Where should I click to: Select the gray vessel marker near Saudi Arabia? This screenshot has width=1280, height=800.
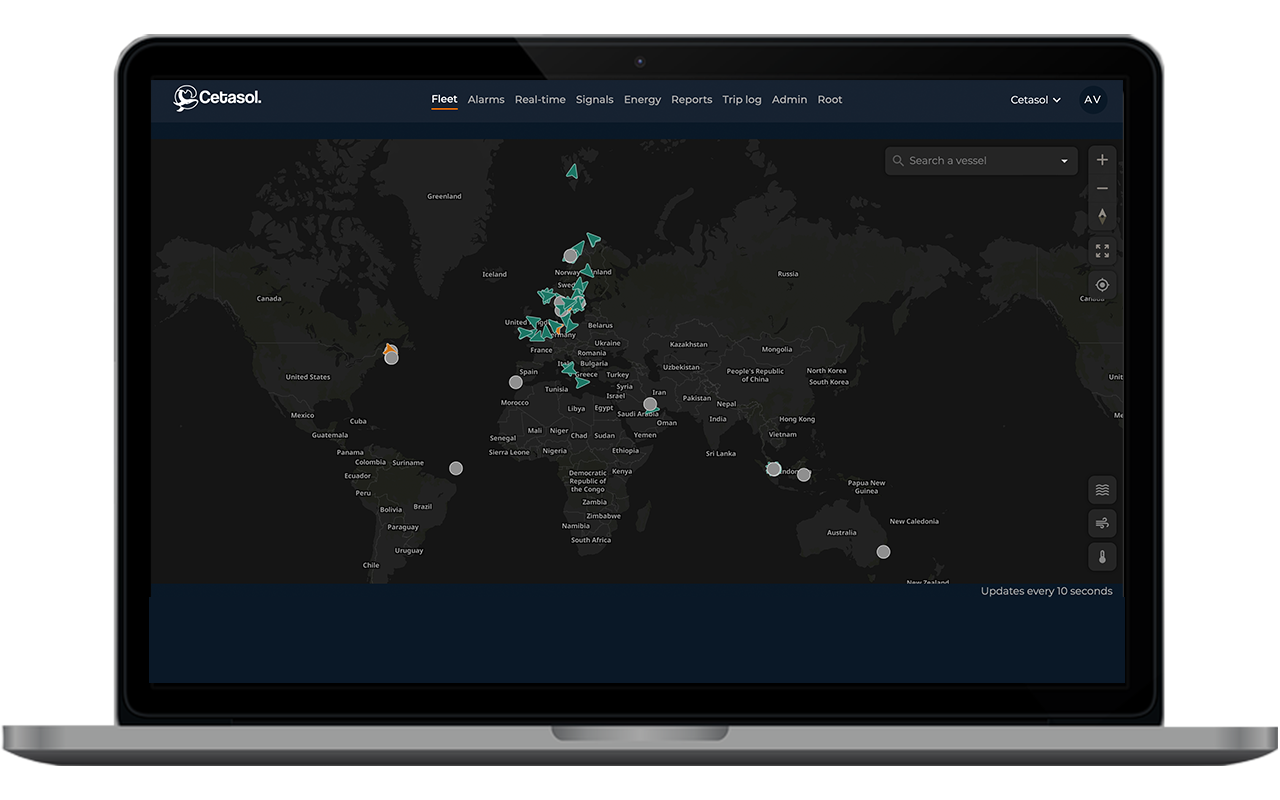coord(650,404)
